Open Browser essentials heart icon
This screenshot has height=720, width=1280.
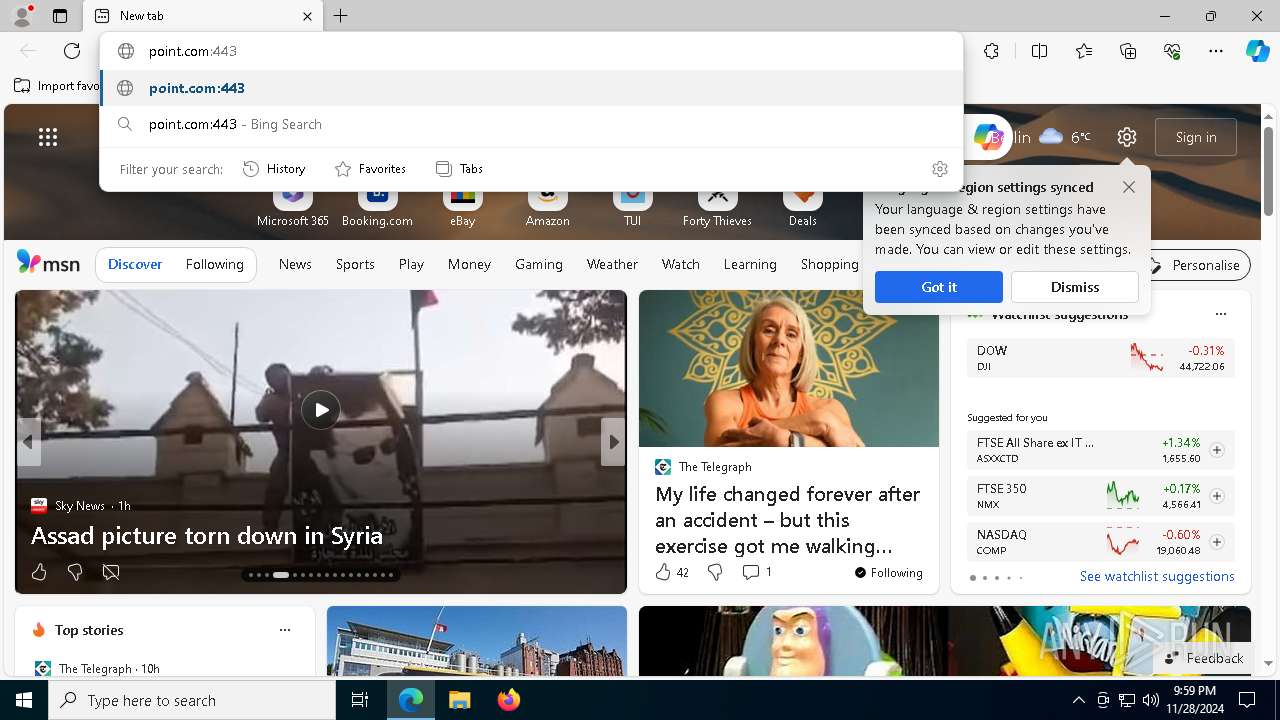(1172, 51)
